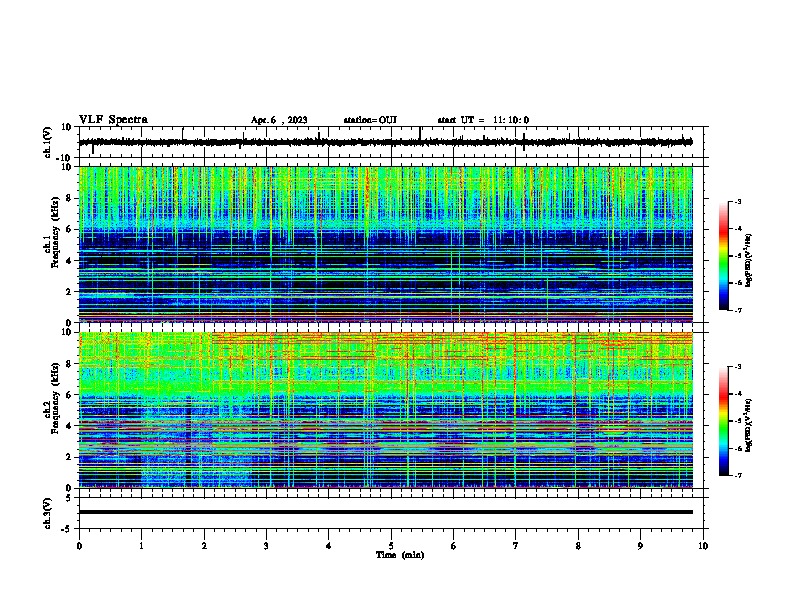Image resolution: width=792 pixels, height=612 pixels.
Task: Click time axis tick label "1"
Action: click(x=141, y=546)
